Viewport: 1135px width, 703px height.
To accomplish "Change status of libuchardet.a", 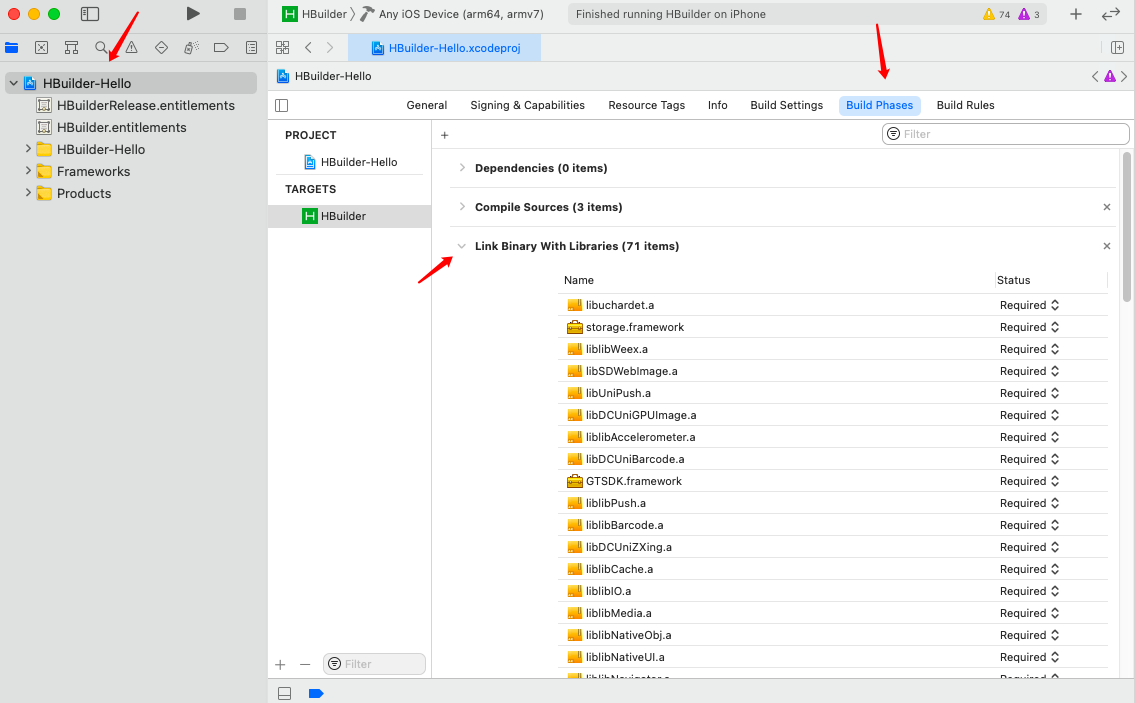I will (1029, 305).
